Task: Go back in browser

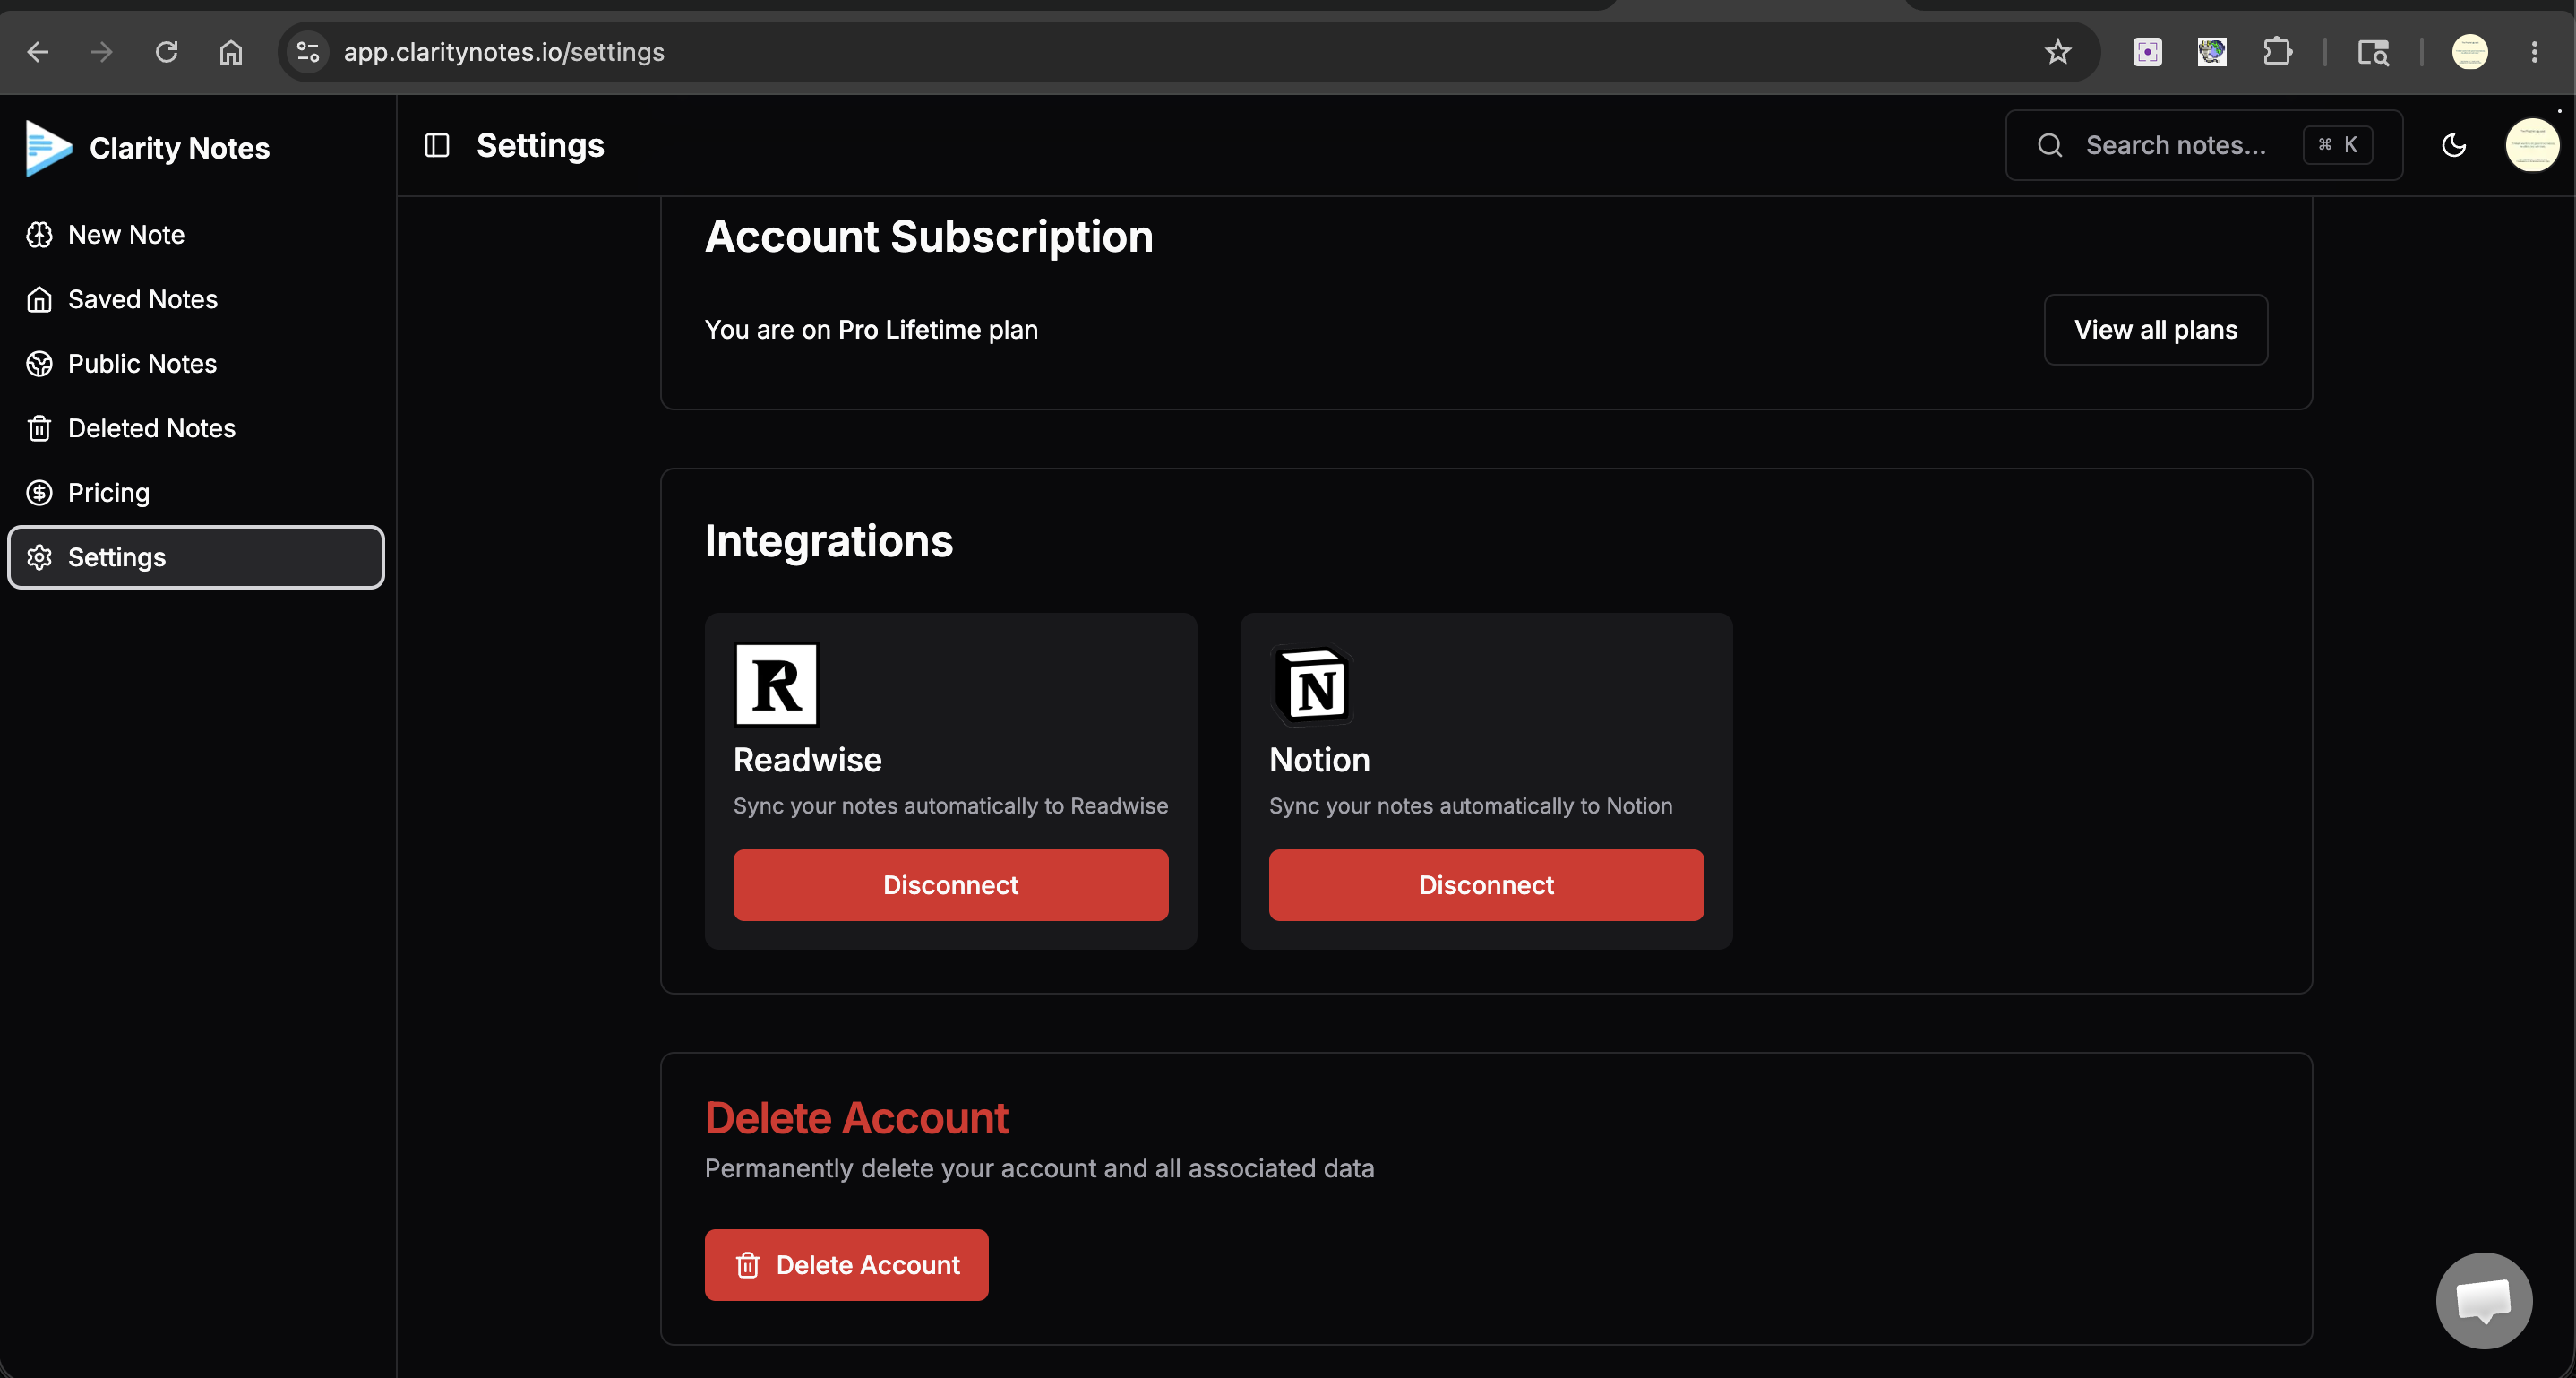Action: (38, 52)
